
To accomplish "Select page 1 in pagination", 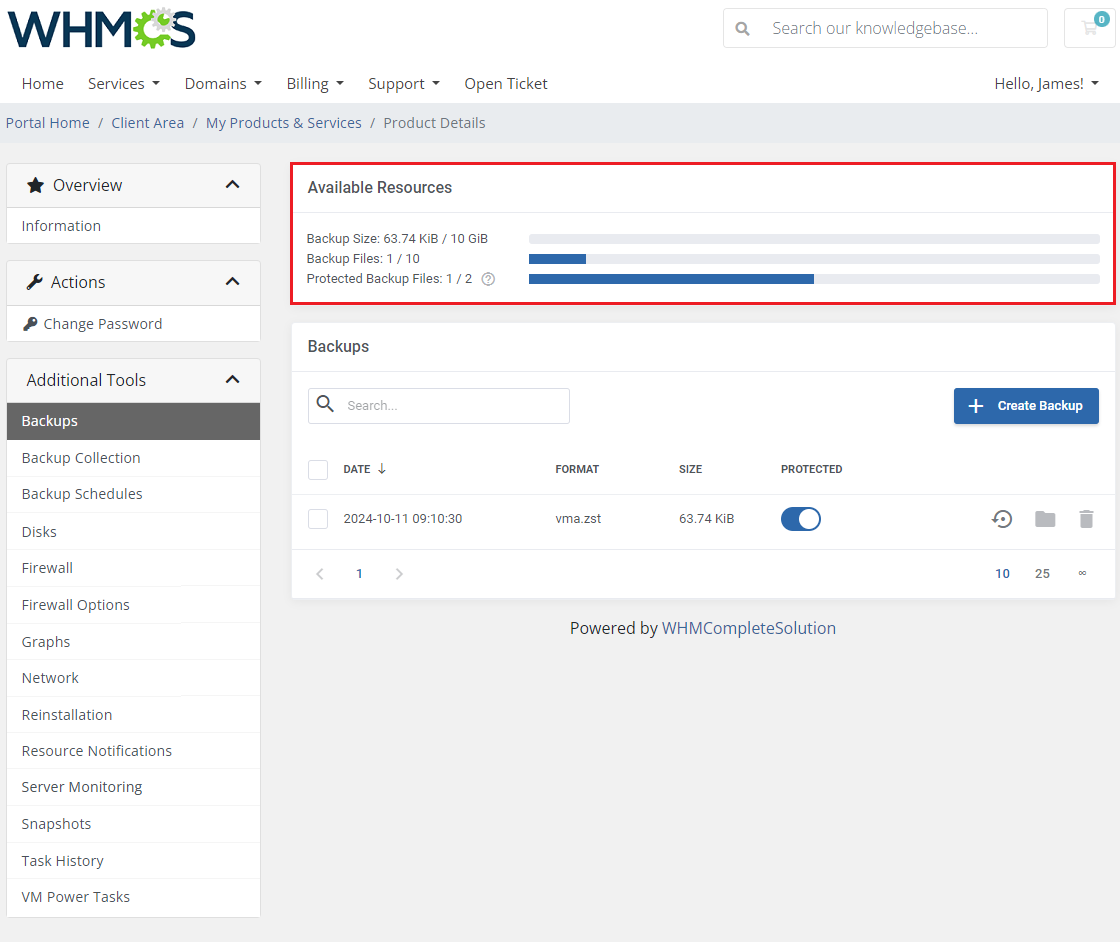I will click(x=359, y=573).
